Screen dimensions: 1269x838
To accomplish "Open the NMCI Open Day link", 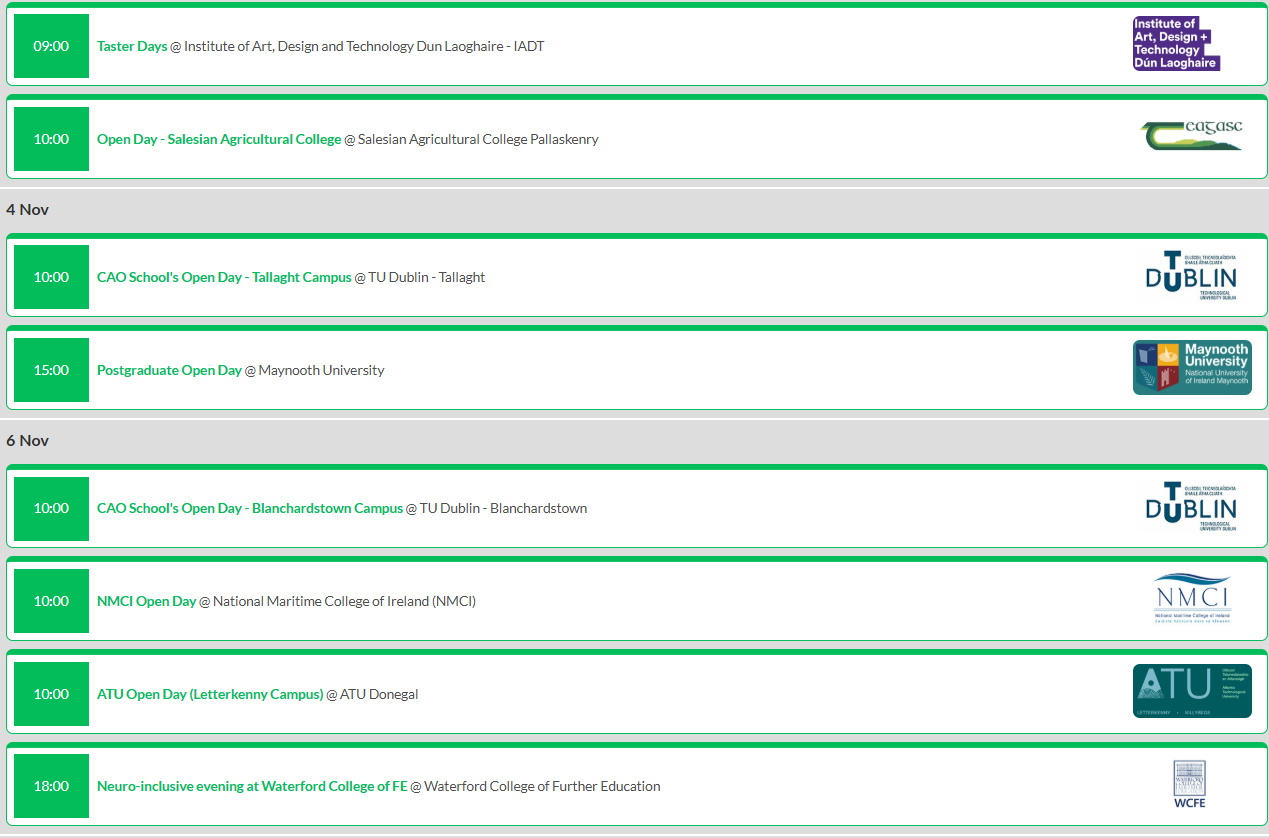I will coord(146,601).
